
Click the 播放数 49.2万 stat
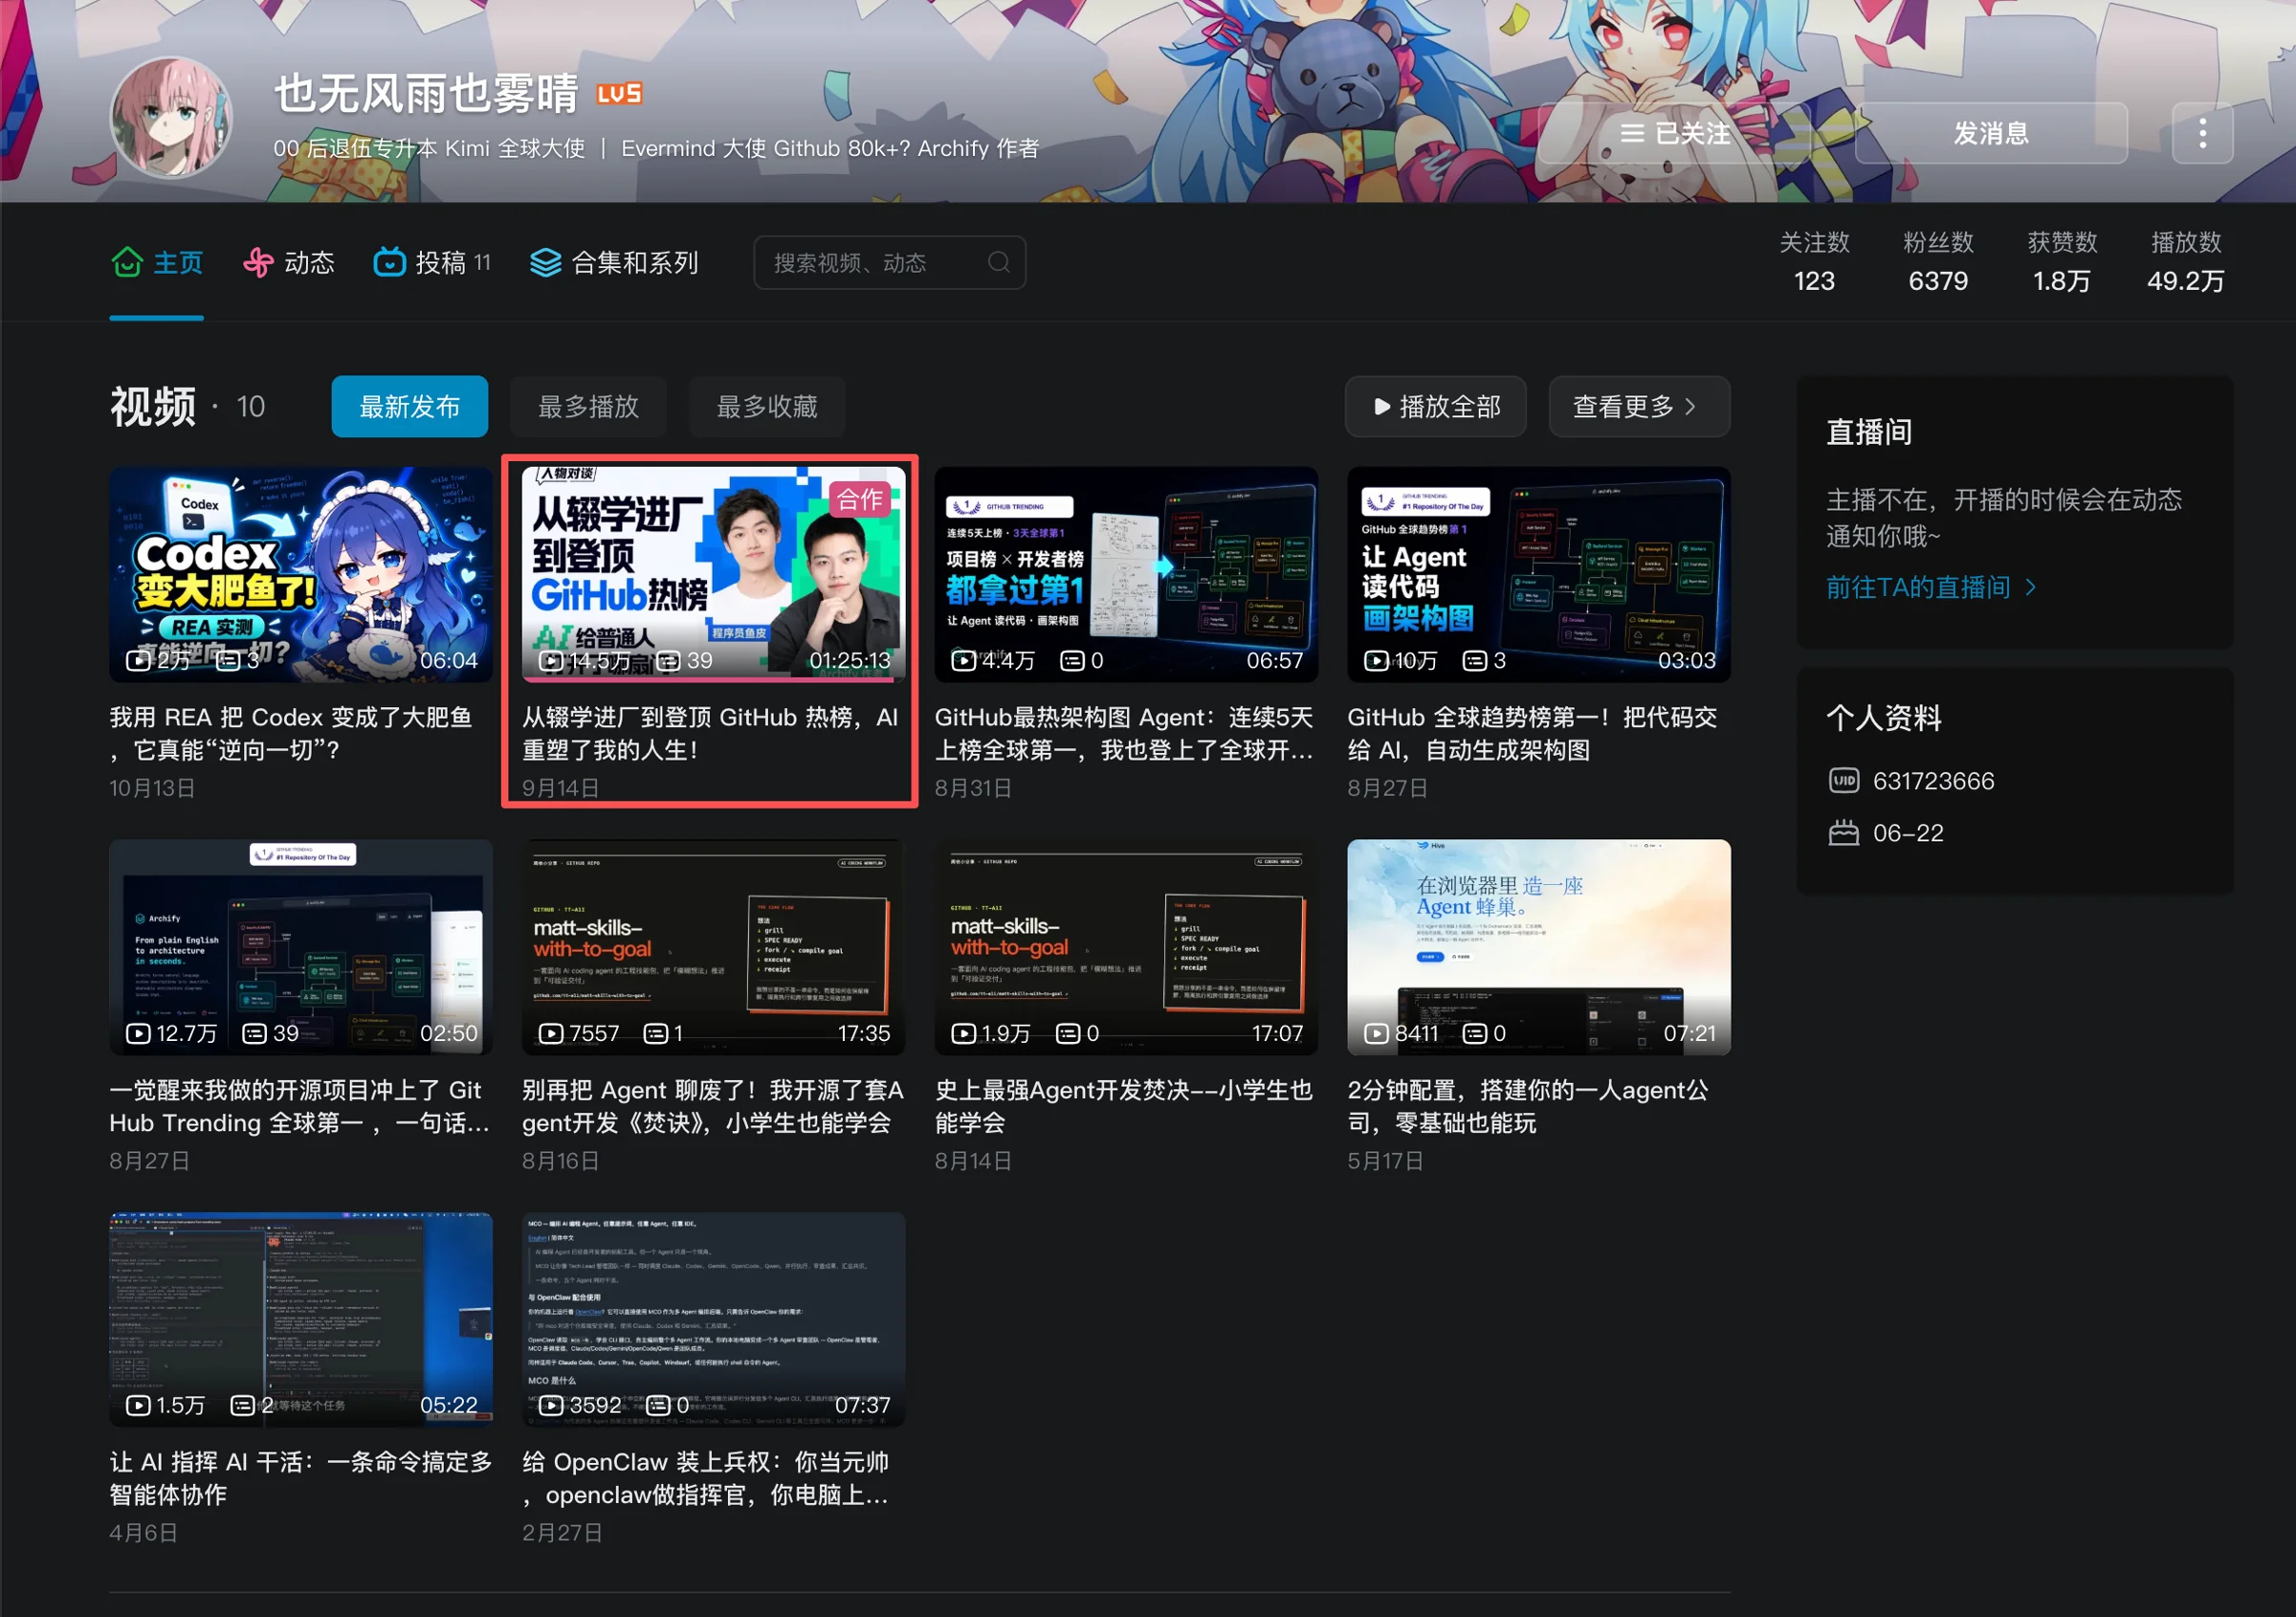coord(2186,262)
